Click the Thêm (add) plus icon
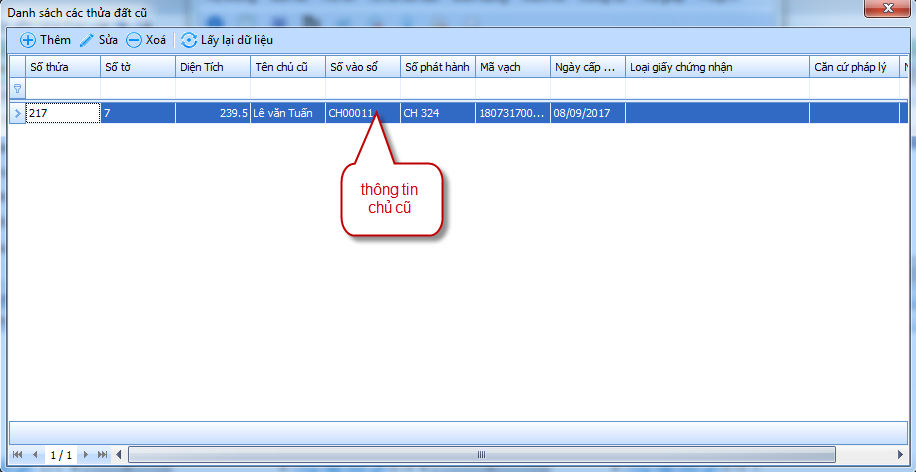This screenshot has height=472, width=916. click(x=27, y=40)
